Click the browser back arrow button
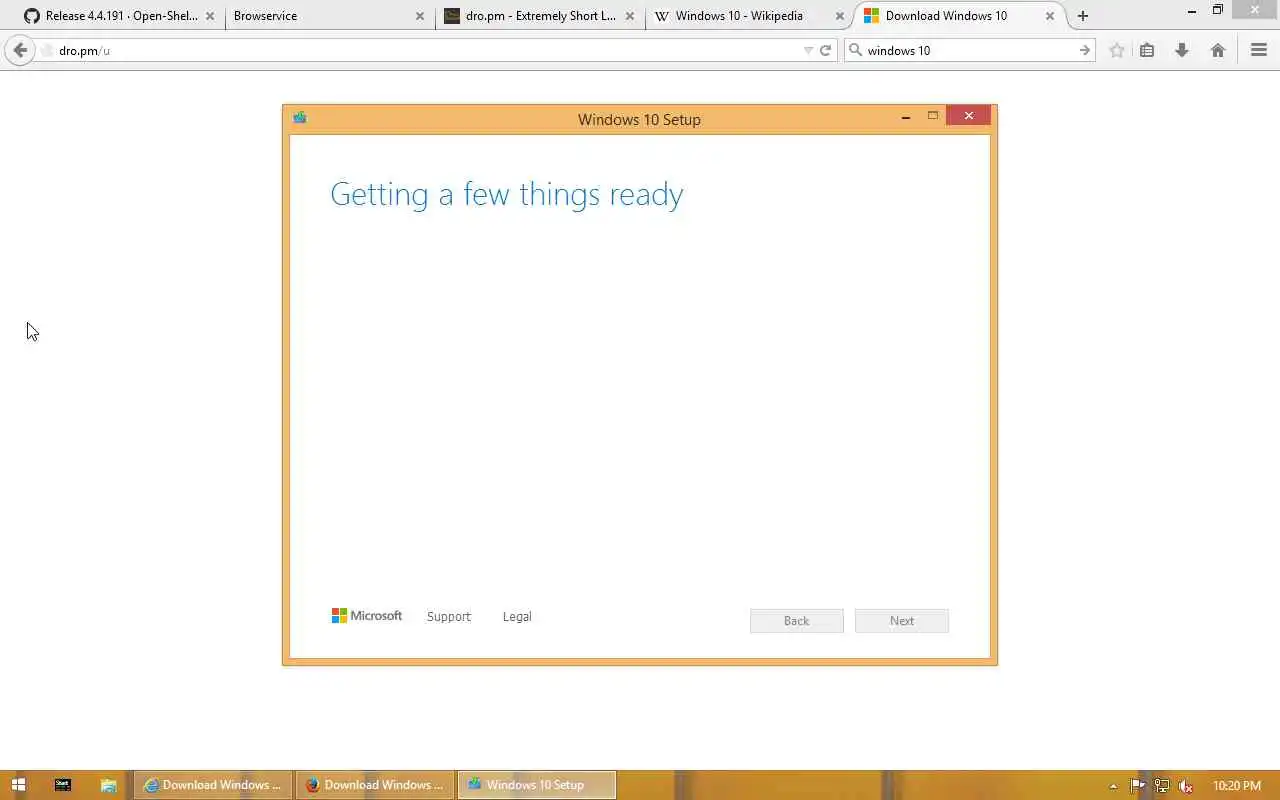This screenshot has width=1280, height=800. (x=20, y=50)
